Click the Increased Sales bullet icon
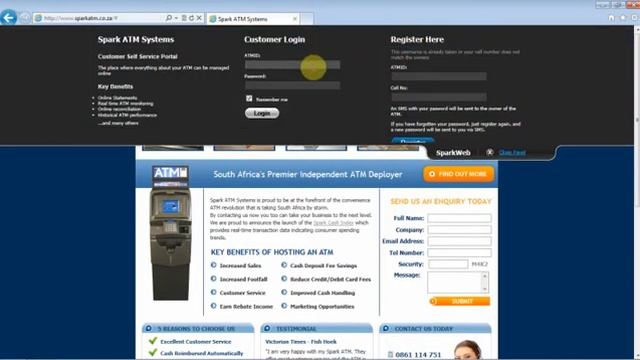 (x=213, y=265)
